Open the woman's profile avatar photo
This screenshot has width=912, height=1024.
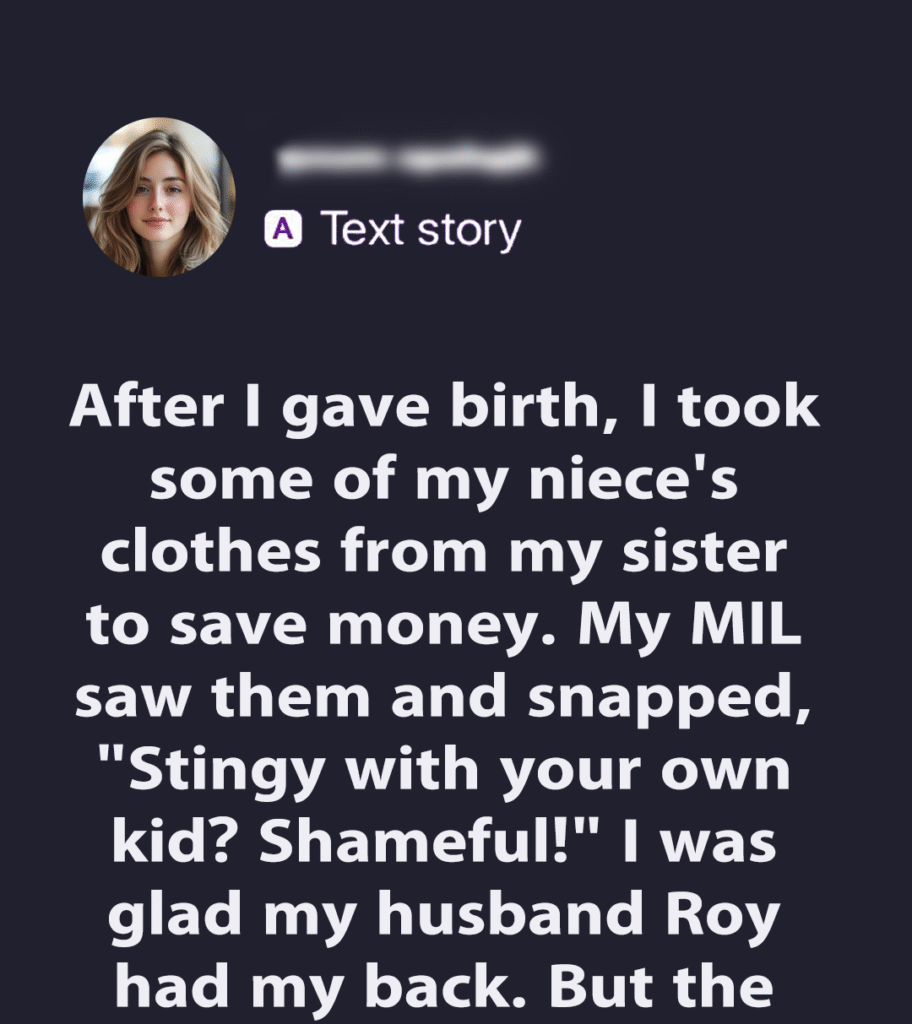coord(159,197)
